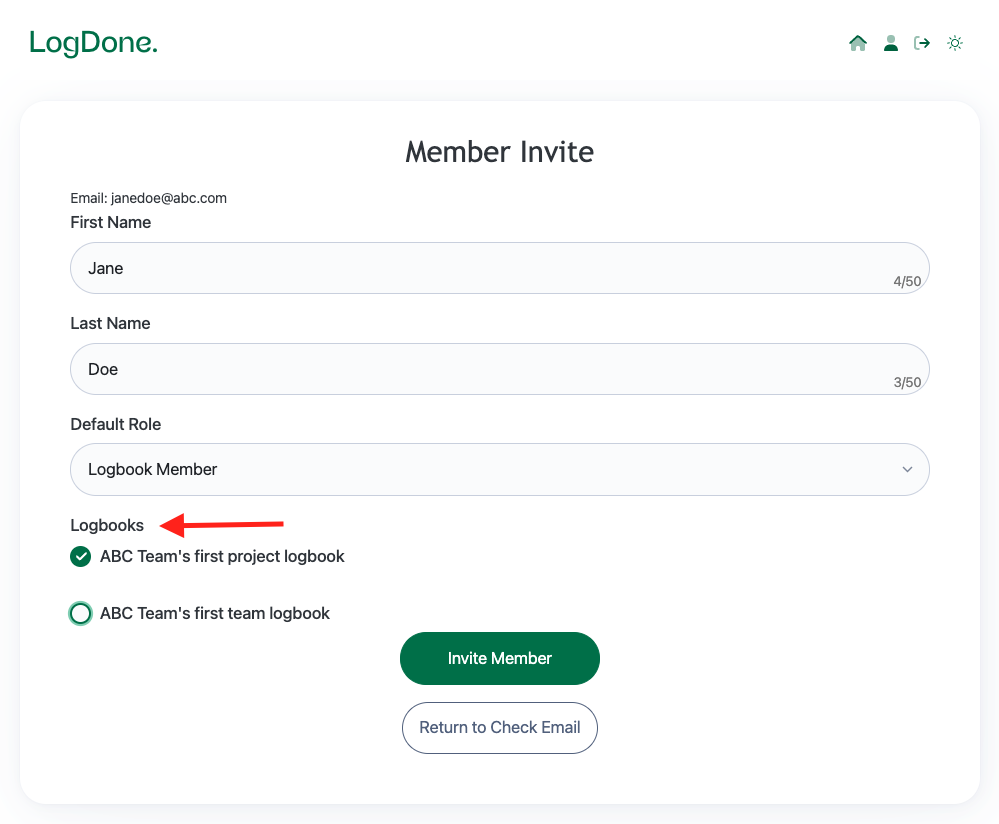Check the ABC Team's first team logbook box
Viewport: 999px width, 824px height.
pyautogui.click(x=81, y=613)
